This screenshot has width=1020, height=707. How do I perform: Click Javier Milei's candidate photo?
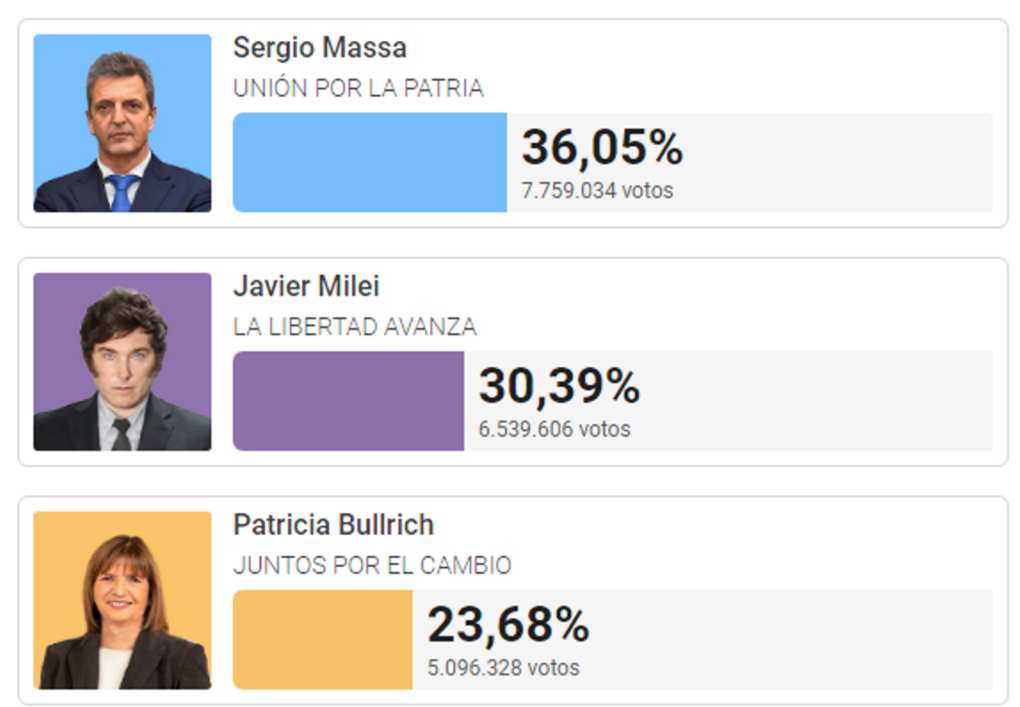tap(122, 362)
